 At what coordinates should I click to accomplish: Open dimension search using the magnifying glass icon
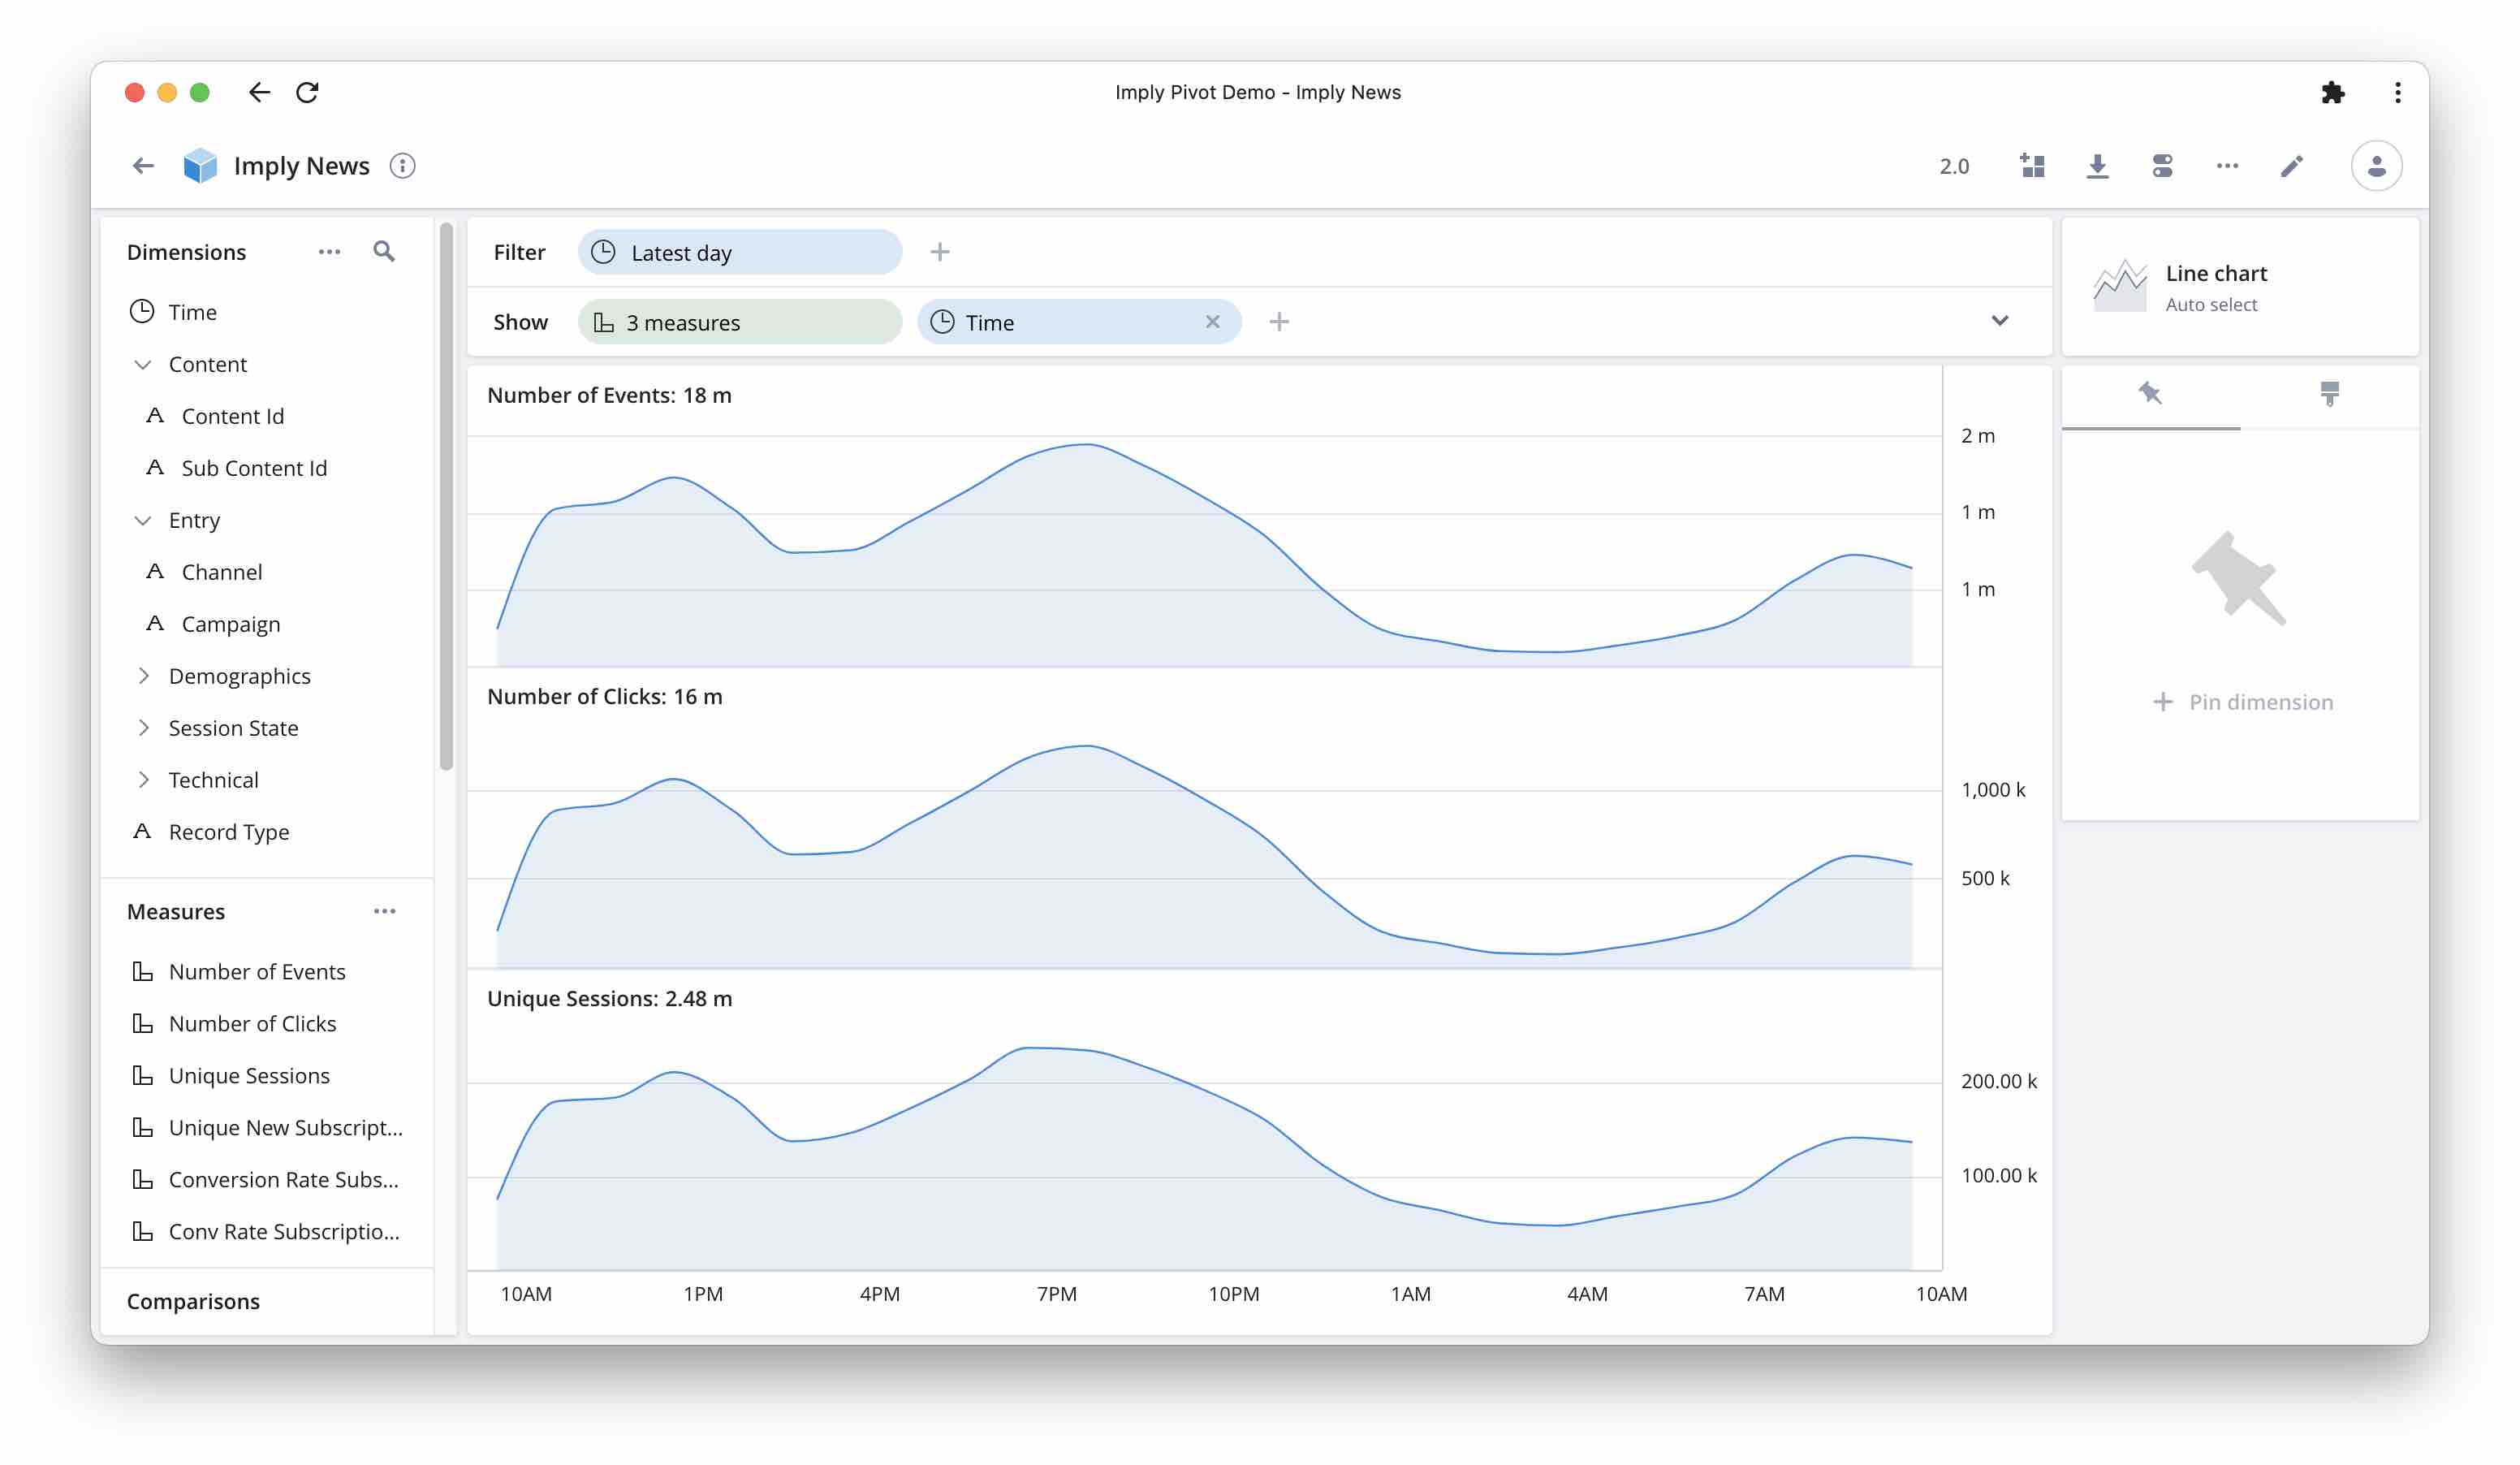tap(384, 251)
